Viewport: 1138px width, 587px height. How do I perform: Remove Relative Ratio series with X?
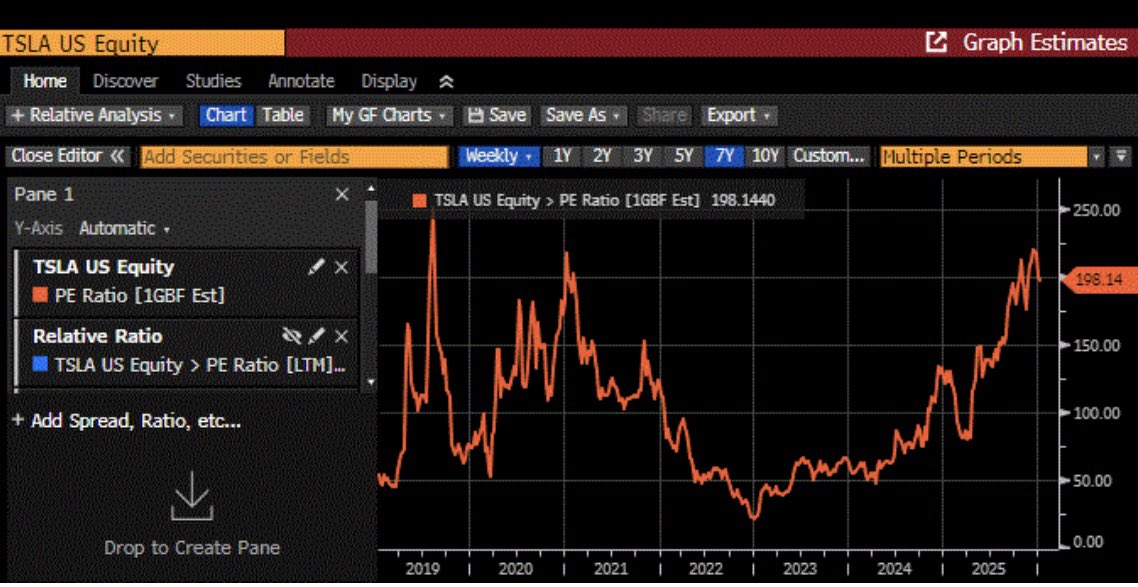[341, 336]
